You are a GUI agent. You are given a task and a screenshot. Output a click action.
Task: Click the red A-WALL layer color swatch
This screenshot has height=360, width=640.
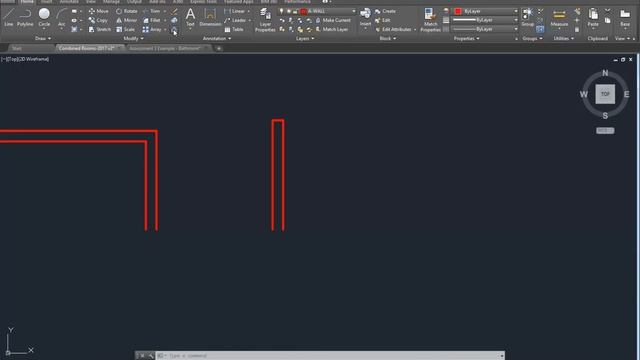pos(303,11)
